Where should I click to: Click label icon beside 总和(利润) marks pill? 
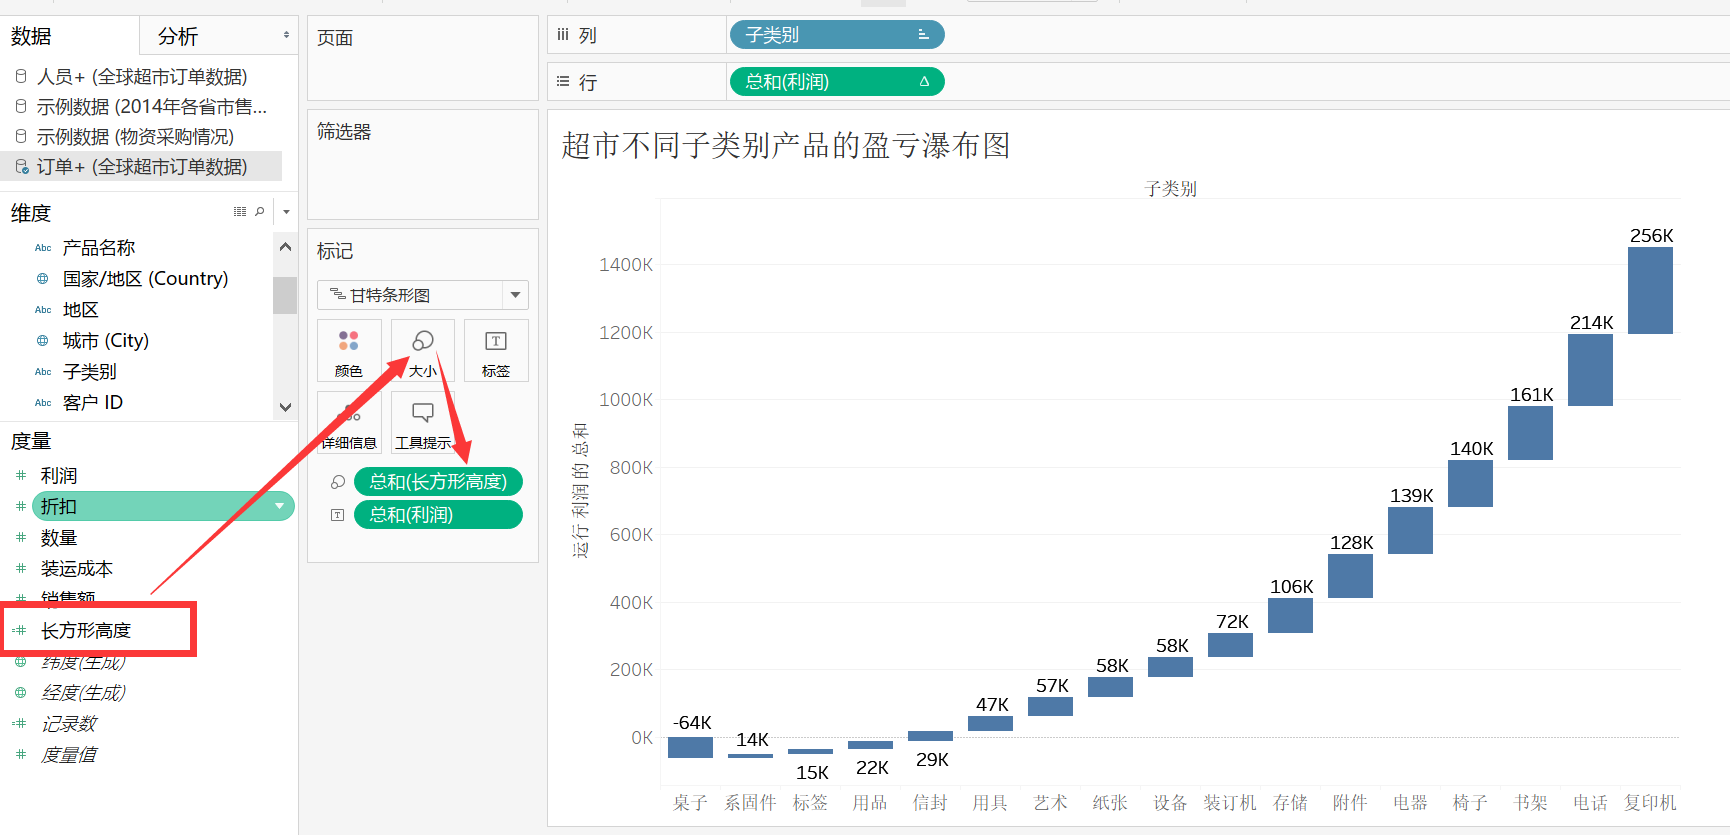pyautogui.click(x=338, y=515)
